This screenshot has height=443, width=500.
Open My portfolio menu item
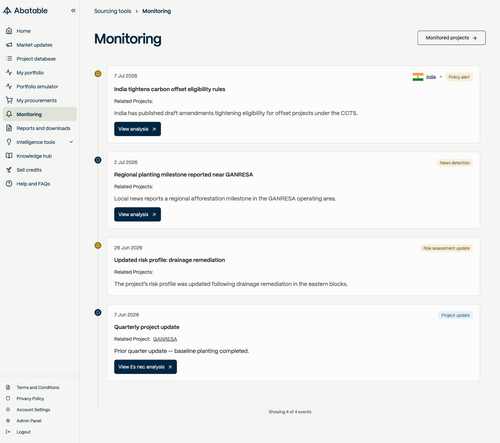(x=30, y=73)
